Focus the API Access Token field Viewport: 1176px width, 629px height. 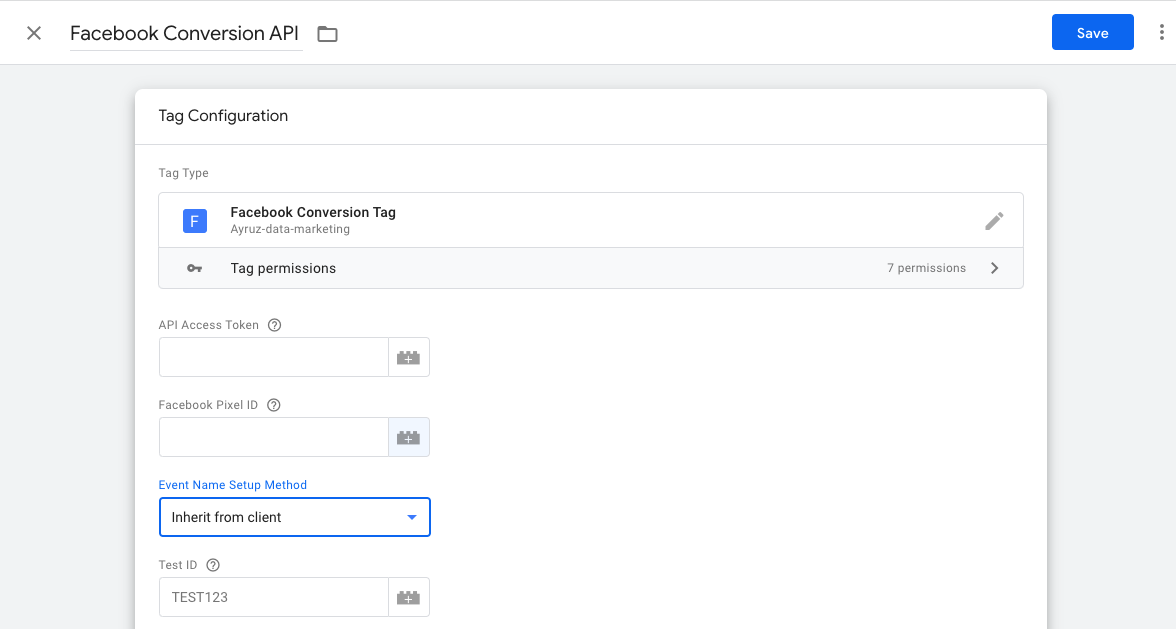pos(274,357)
